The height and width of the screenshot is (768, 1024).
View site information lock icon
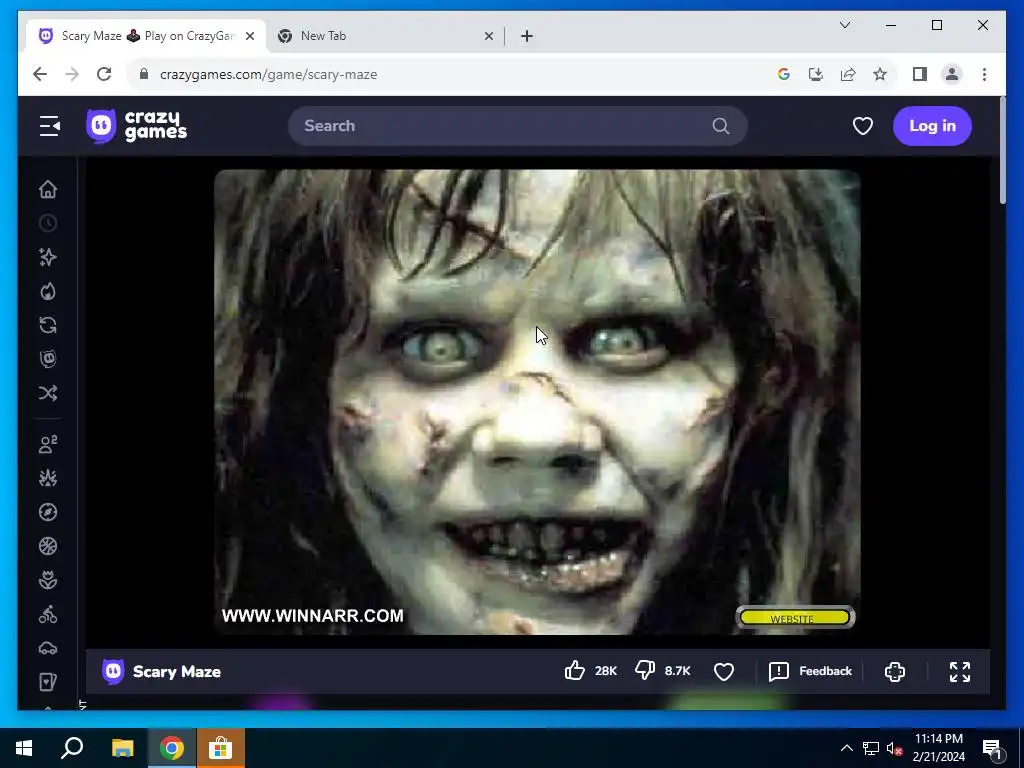click(144, 74)
